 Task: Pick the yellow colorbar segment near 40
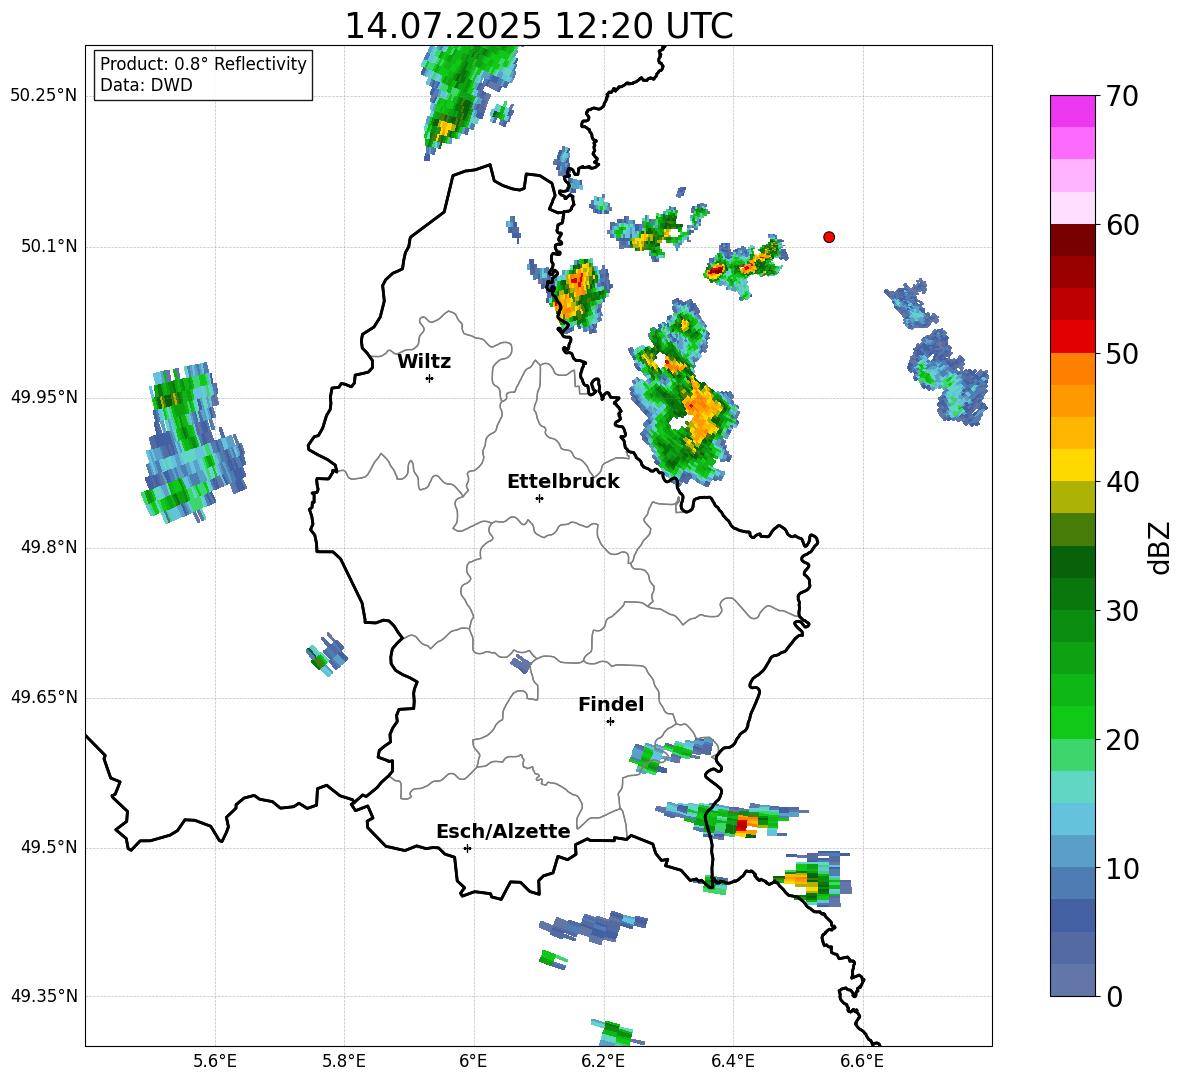1072,465
